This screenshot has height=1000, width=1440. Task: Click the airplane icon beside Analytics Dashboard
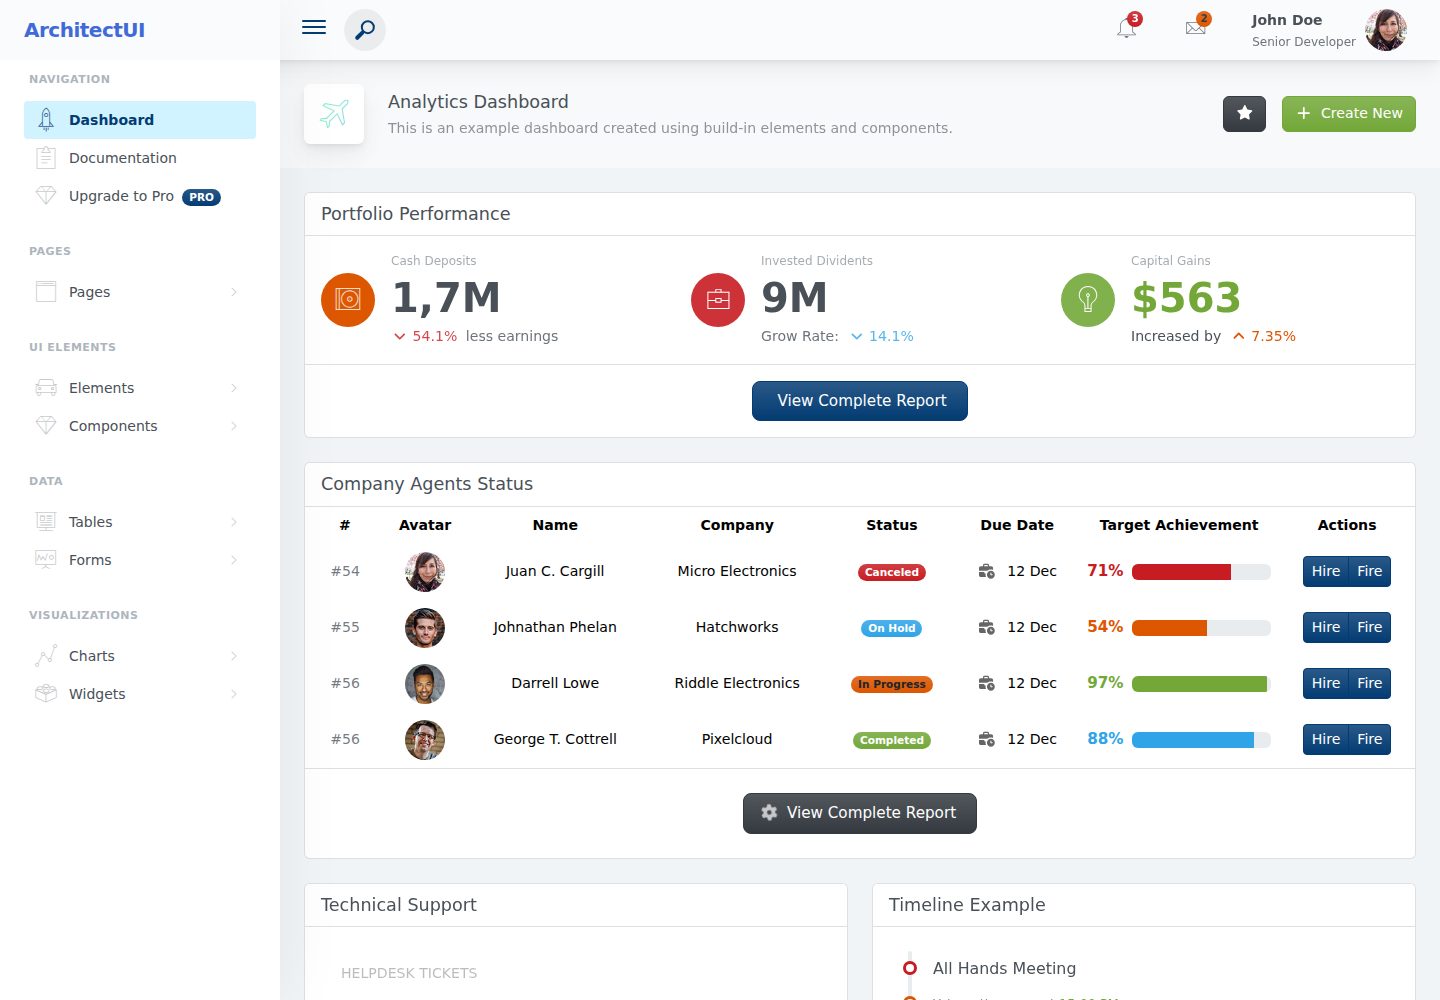334,114
